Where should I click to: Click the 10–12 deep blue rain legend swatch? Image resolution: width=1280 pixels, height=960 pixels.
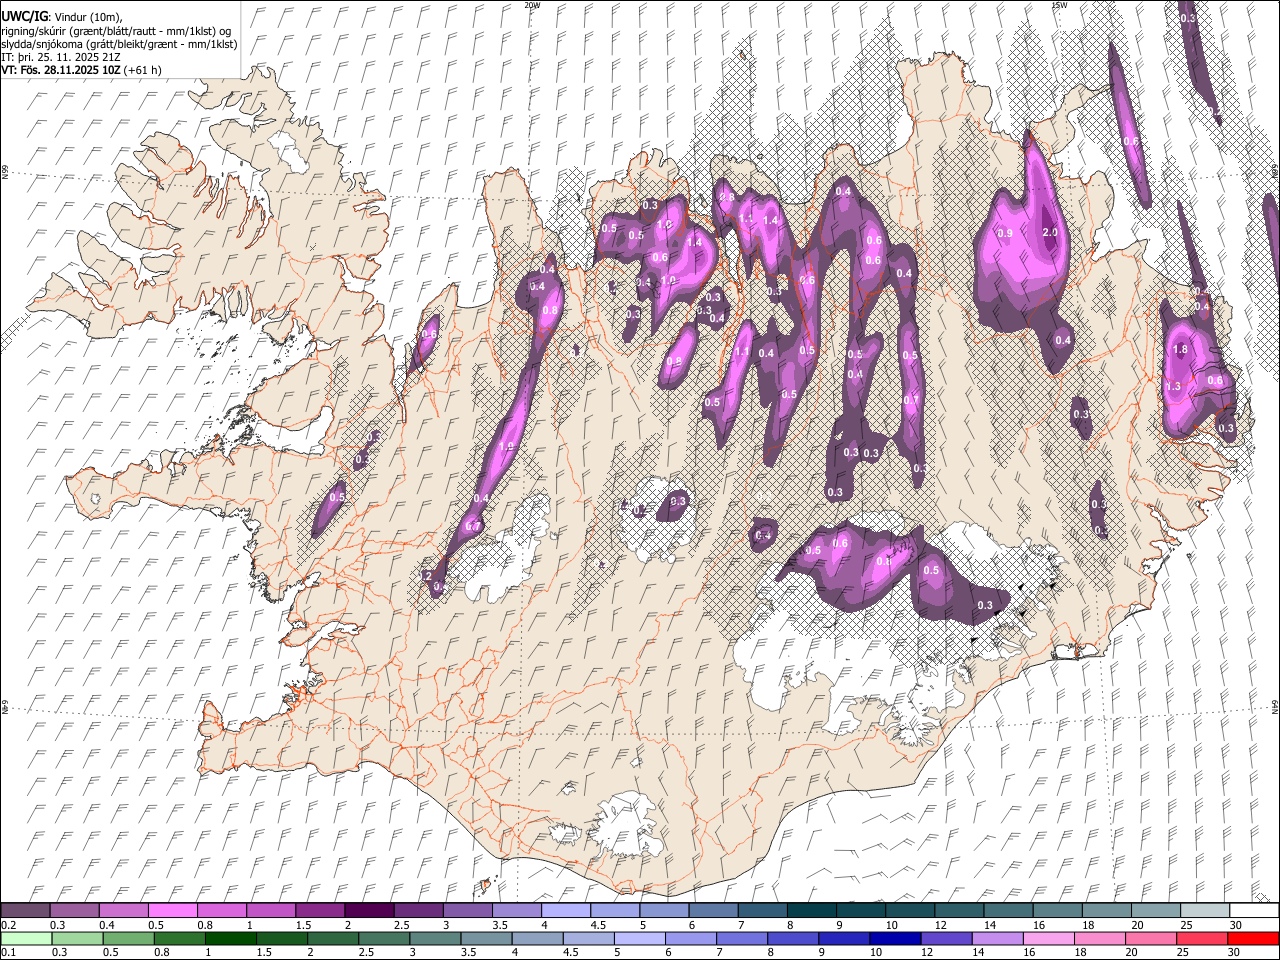click(895, 939)
